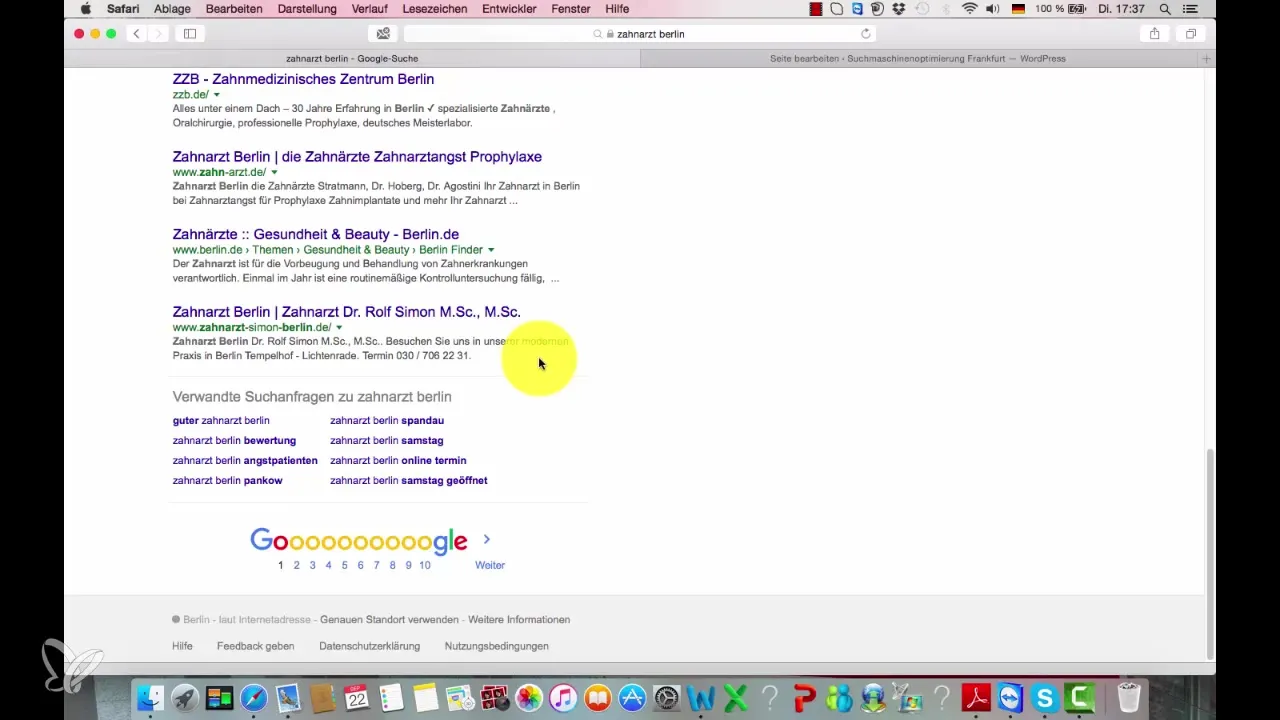Viewport: 1280px width, 720px height.
Task: Open Calendar icon in the Dock
Action: pos(357,697)
